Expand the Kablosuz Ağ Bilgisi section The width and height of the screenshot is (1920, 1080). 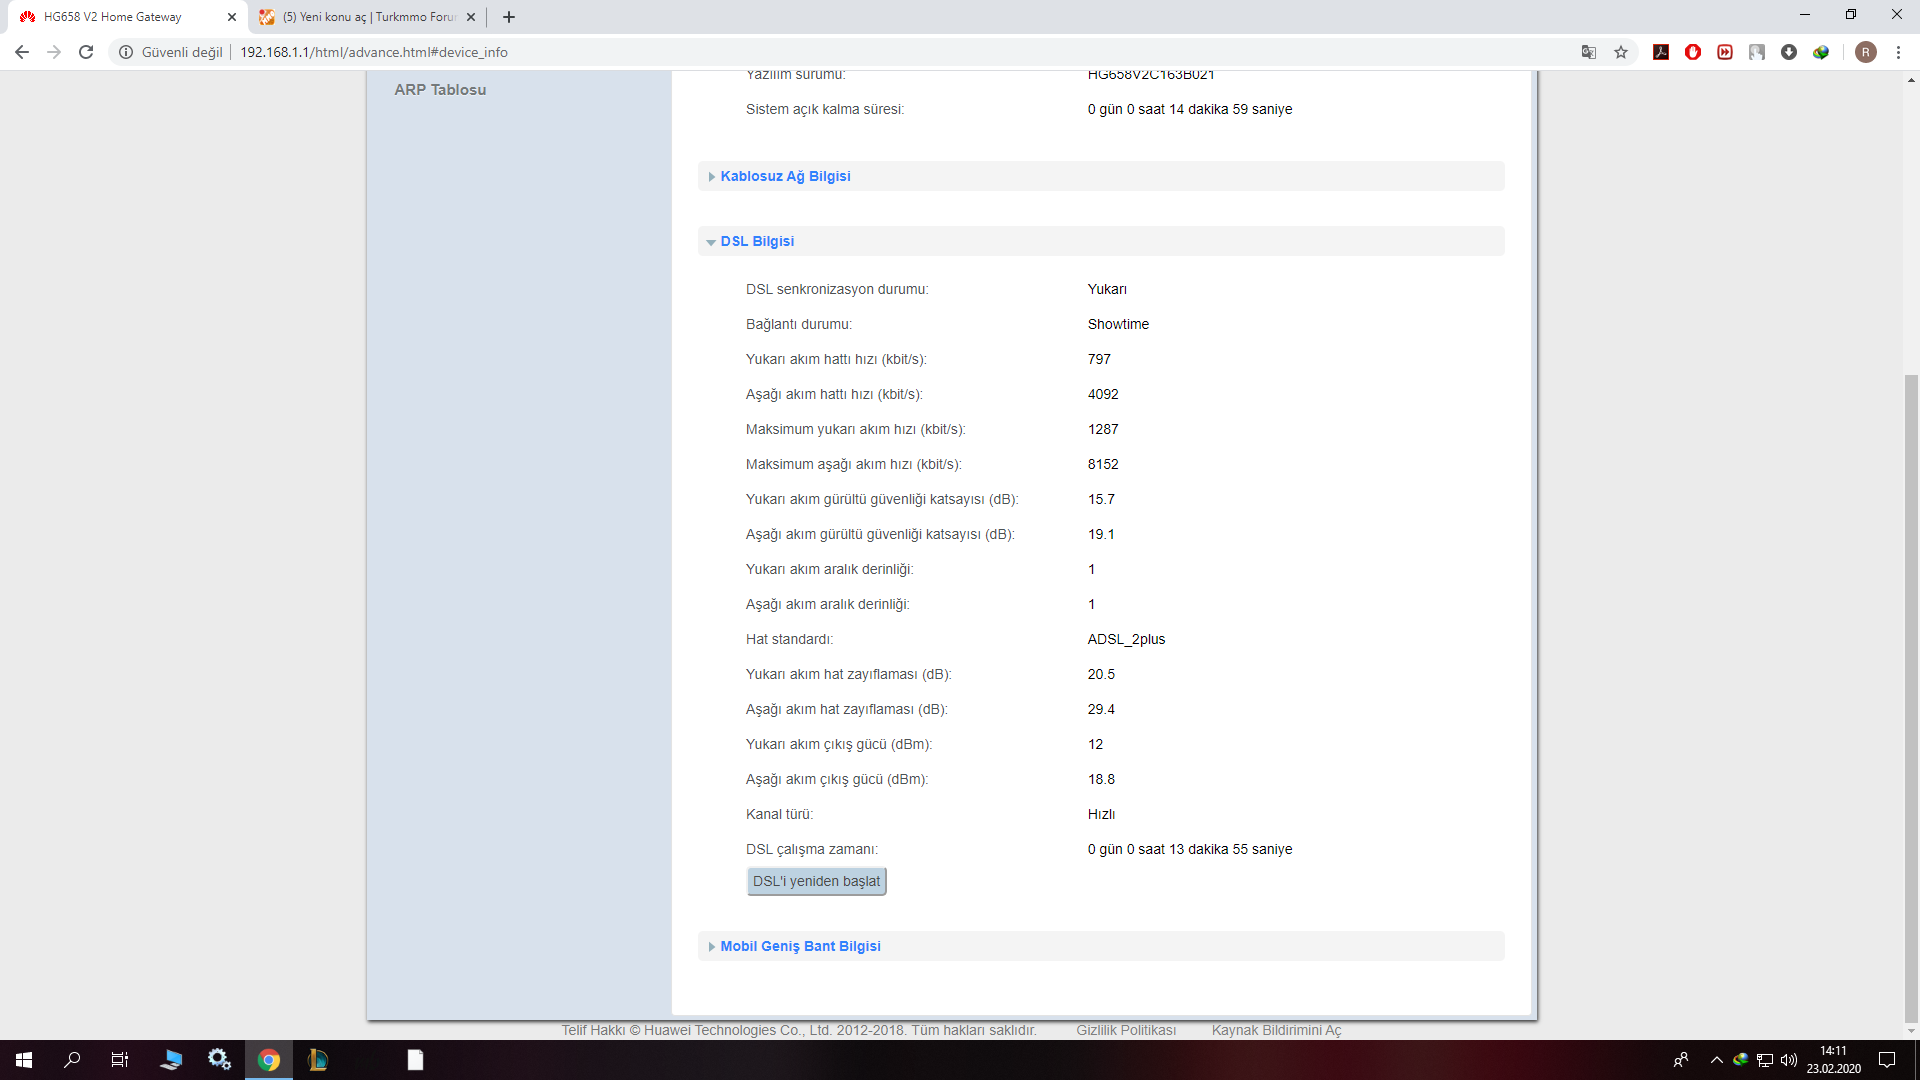tap(785, 176)
